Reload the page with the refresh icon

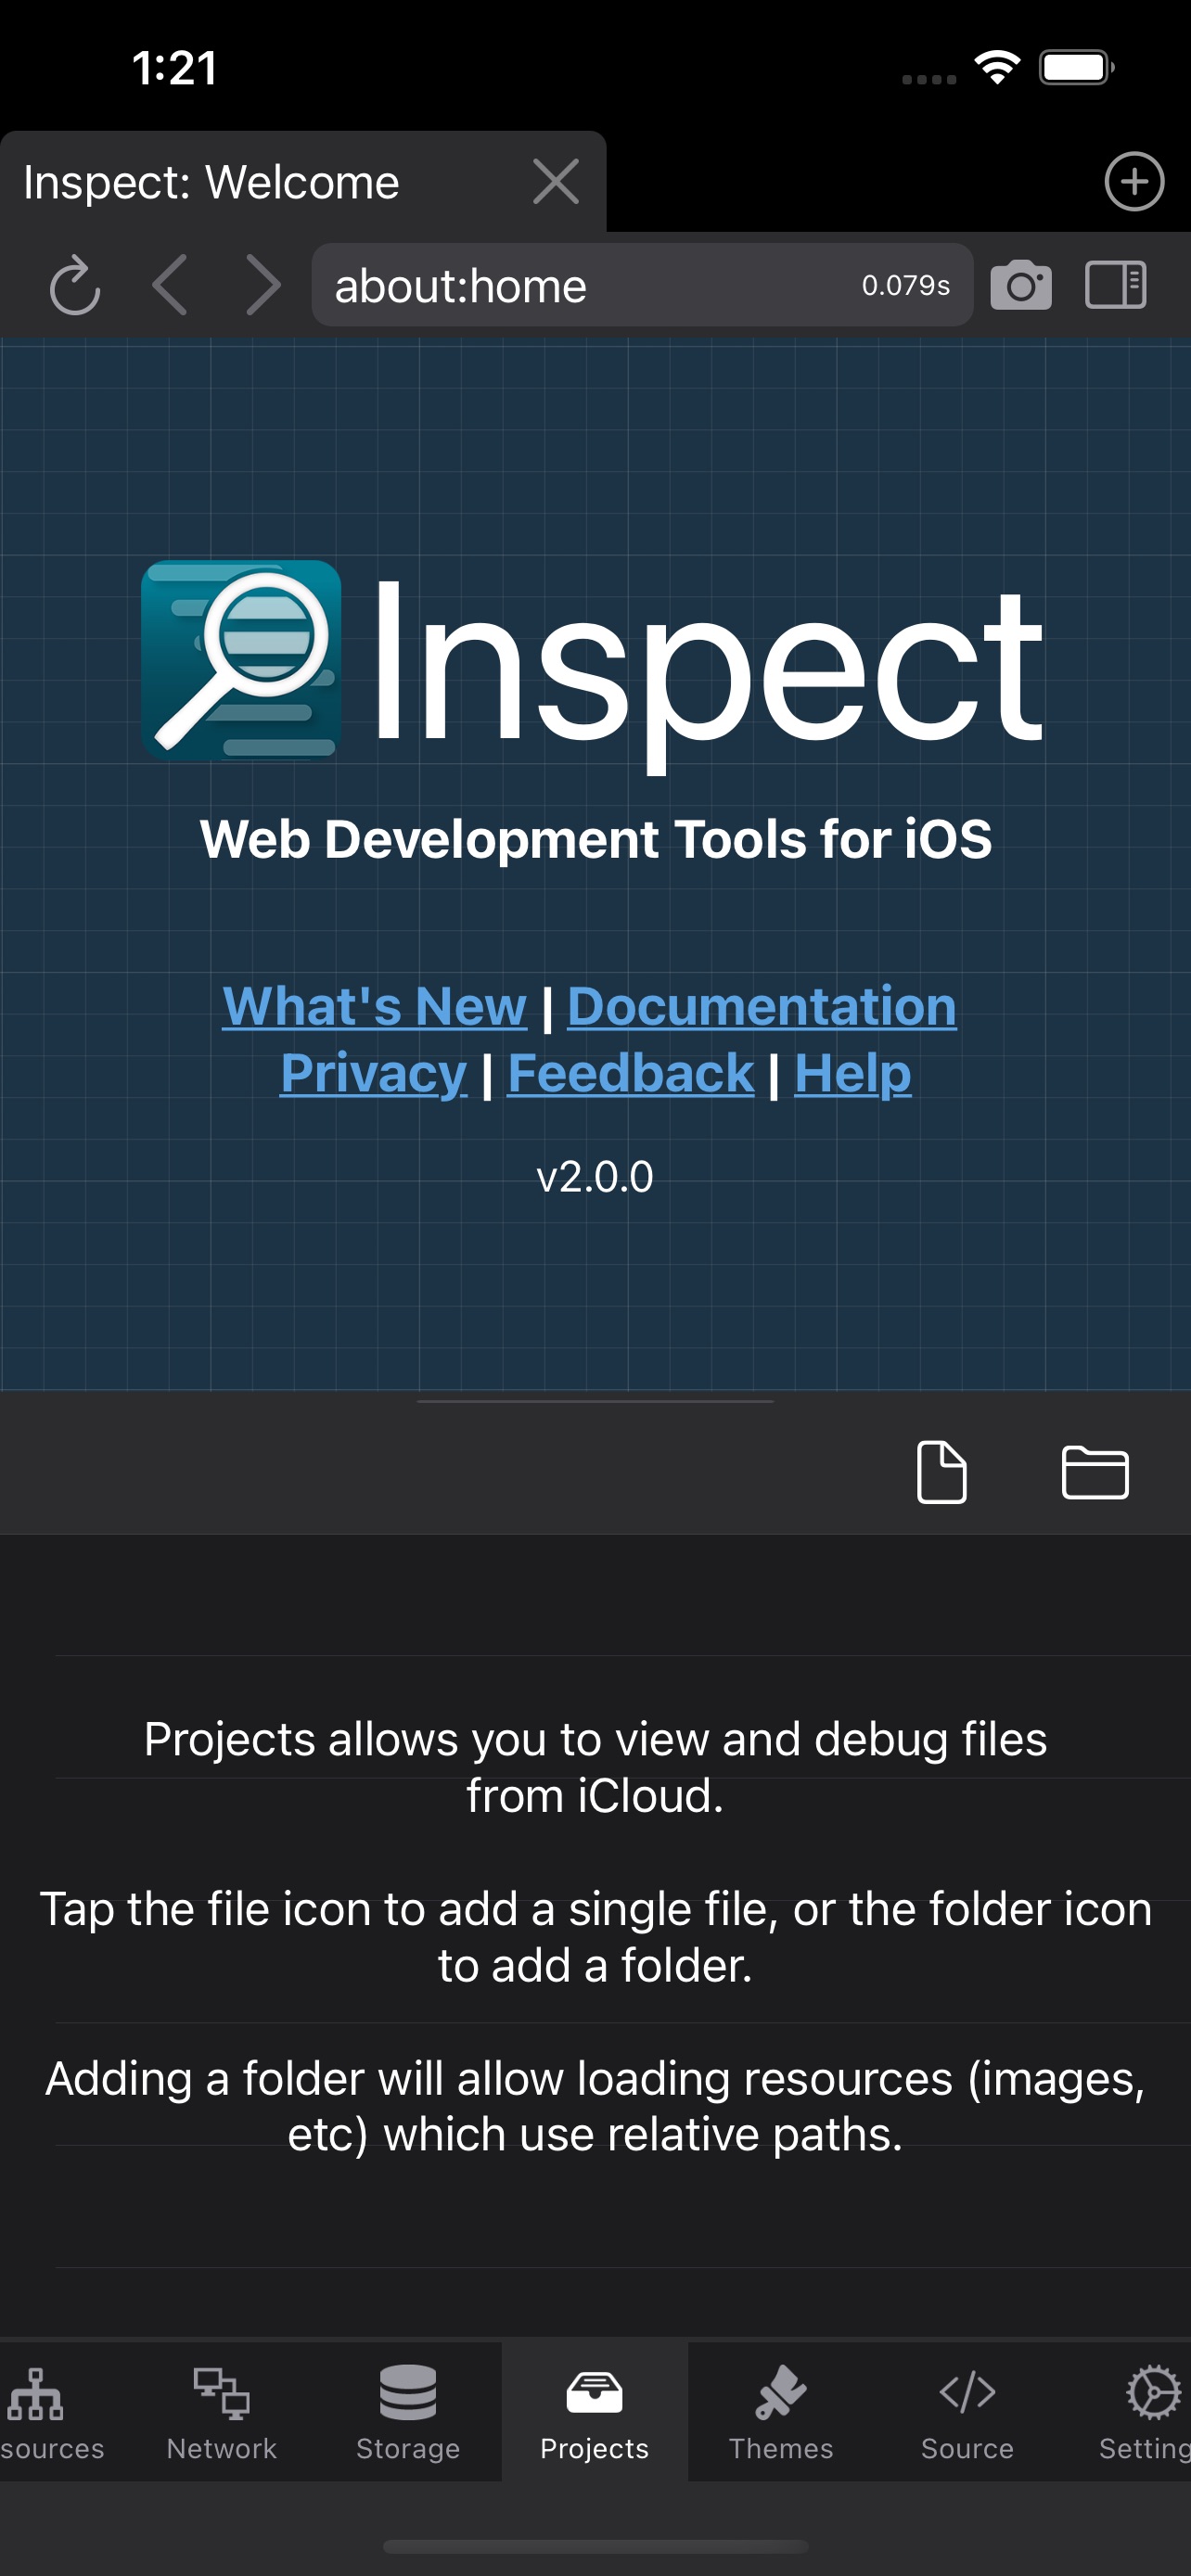[75, 286]
